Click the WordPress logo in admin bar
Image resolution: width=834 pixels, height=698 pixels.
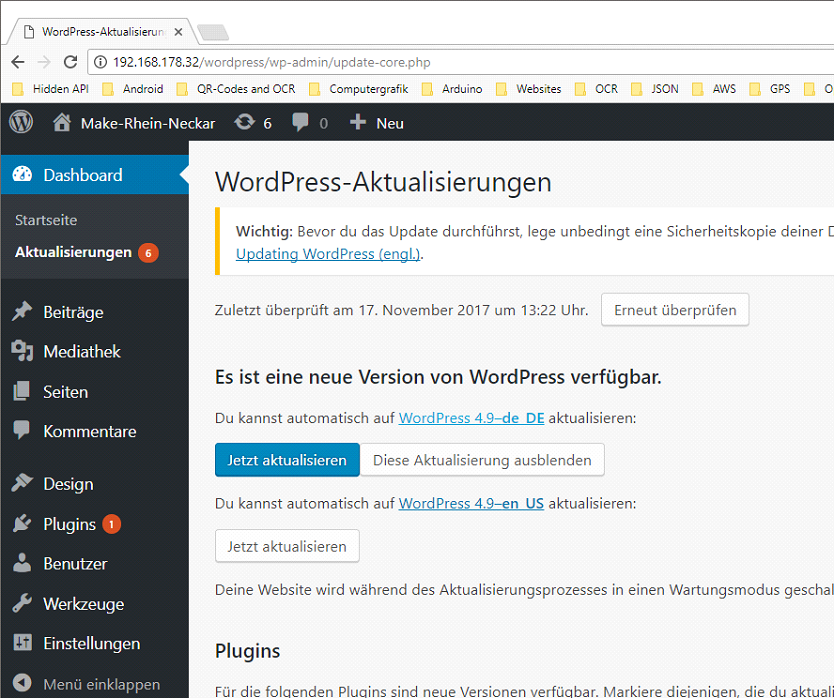21,123
